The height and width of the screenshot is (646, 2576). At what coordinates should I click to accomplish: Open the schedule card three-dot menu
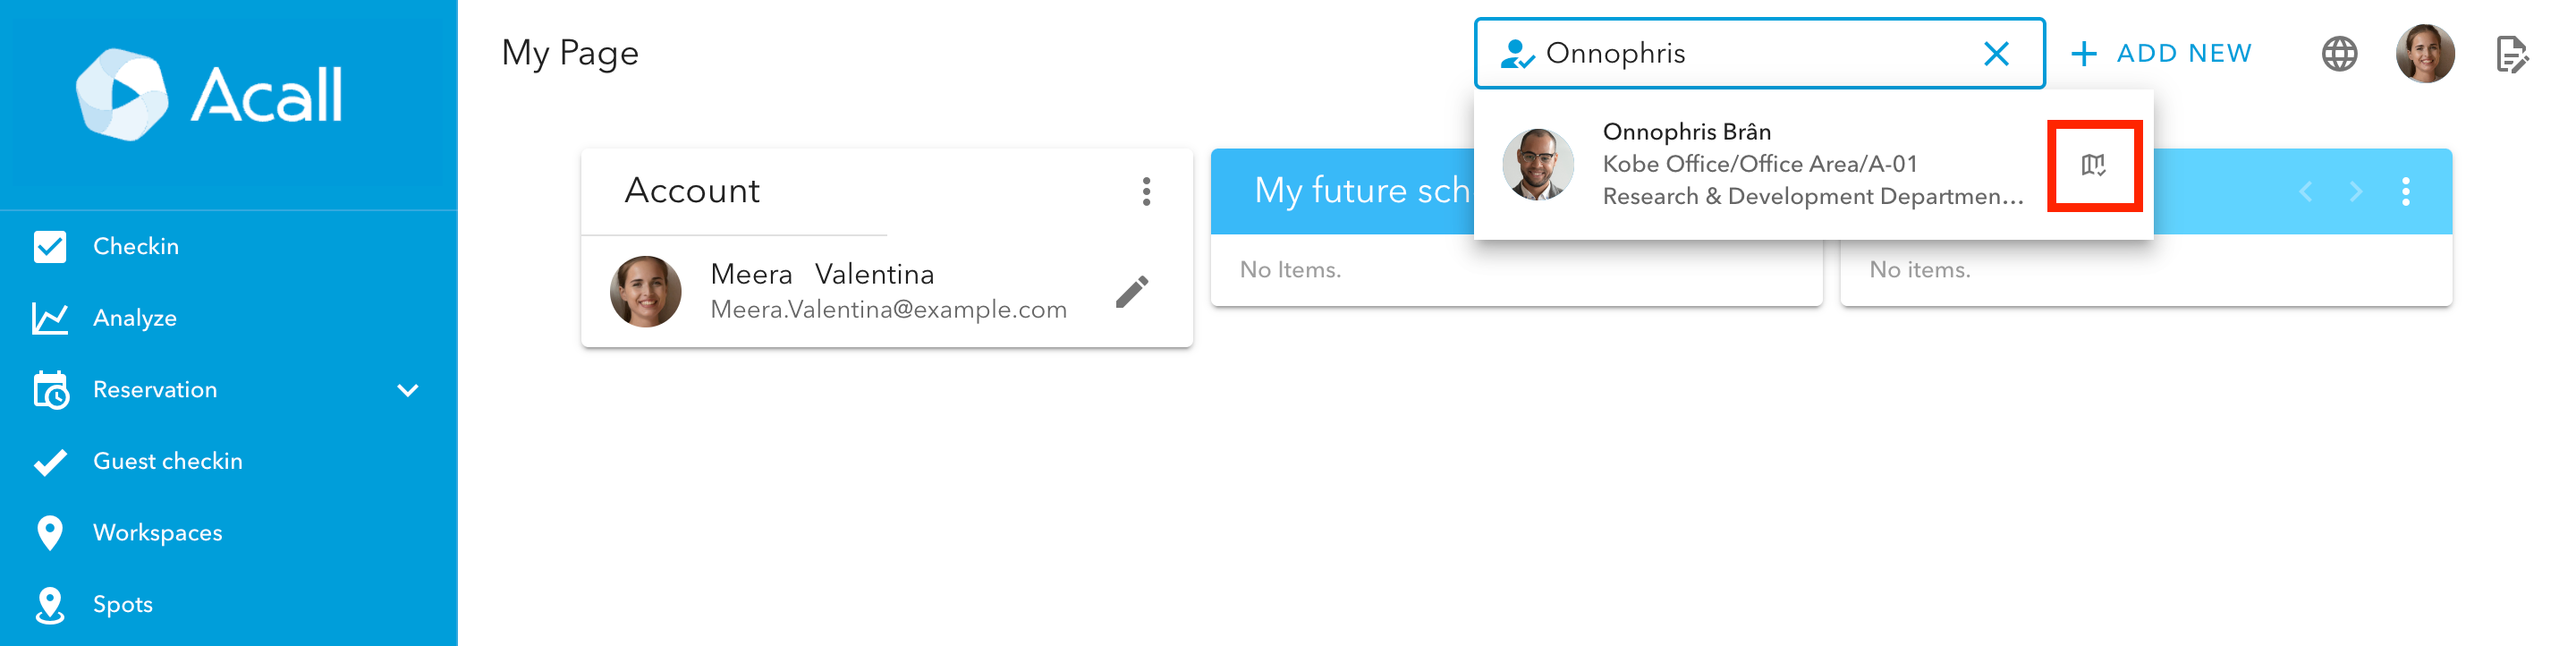coord(2405,191)
